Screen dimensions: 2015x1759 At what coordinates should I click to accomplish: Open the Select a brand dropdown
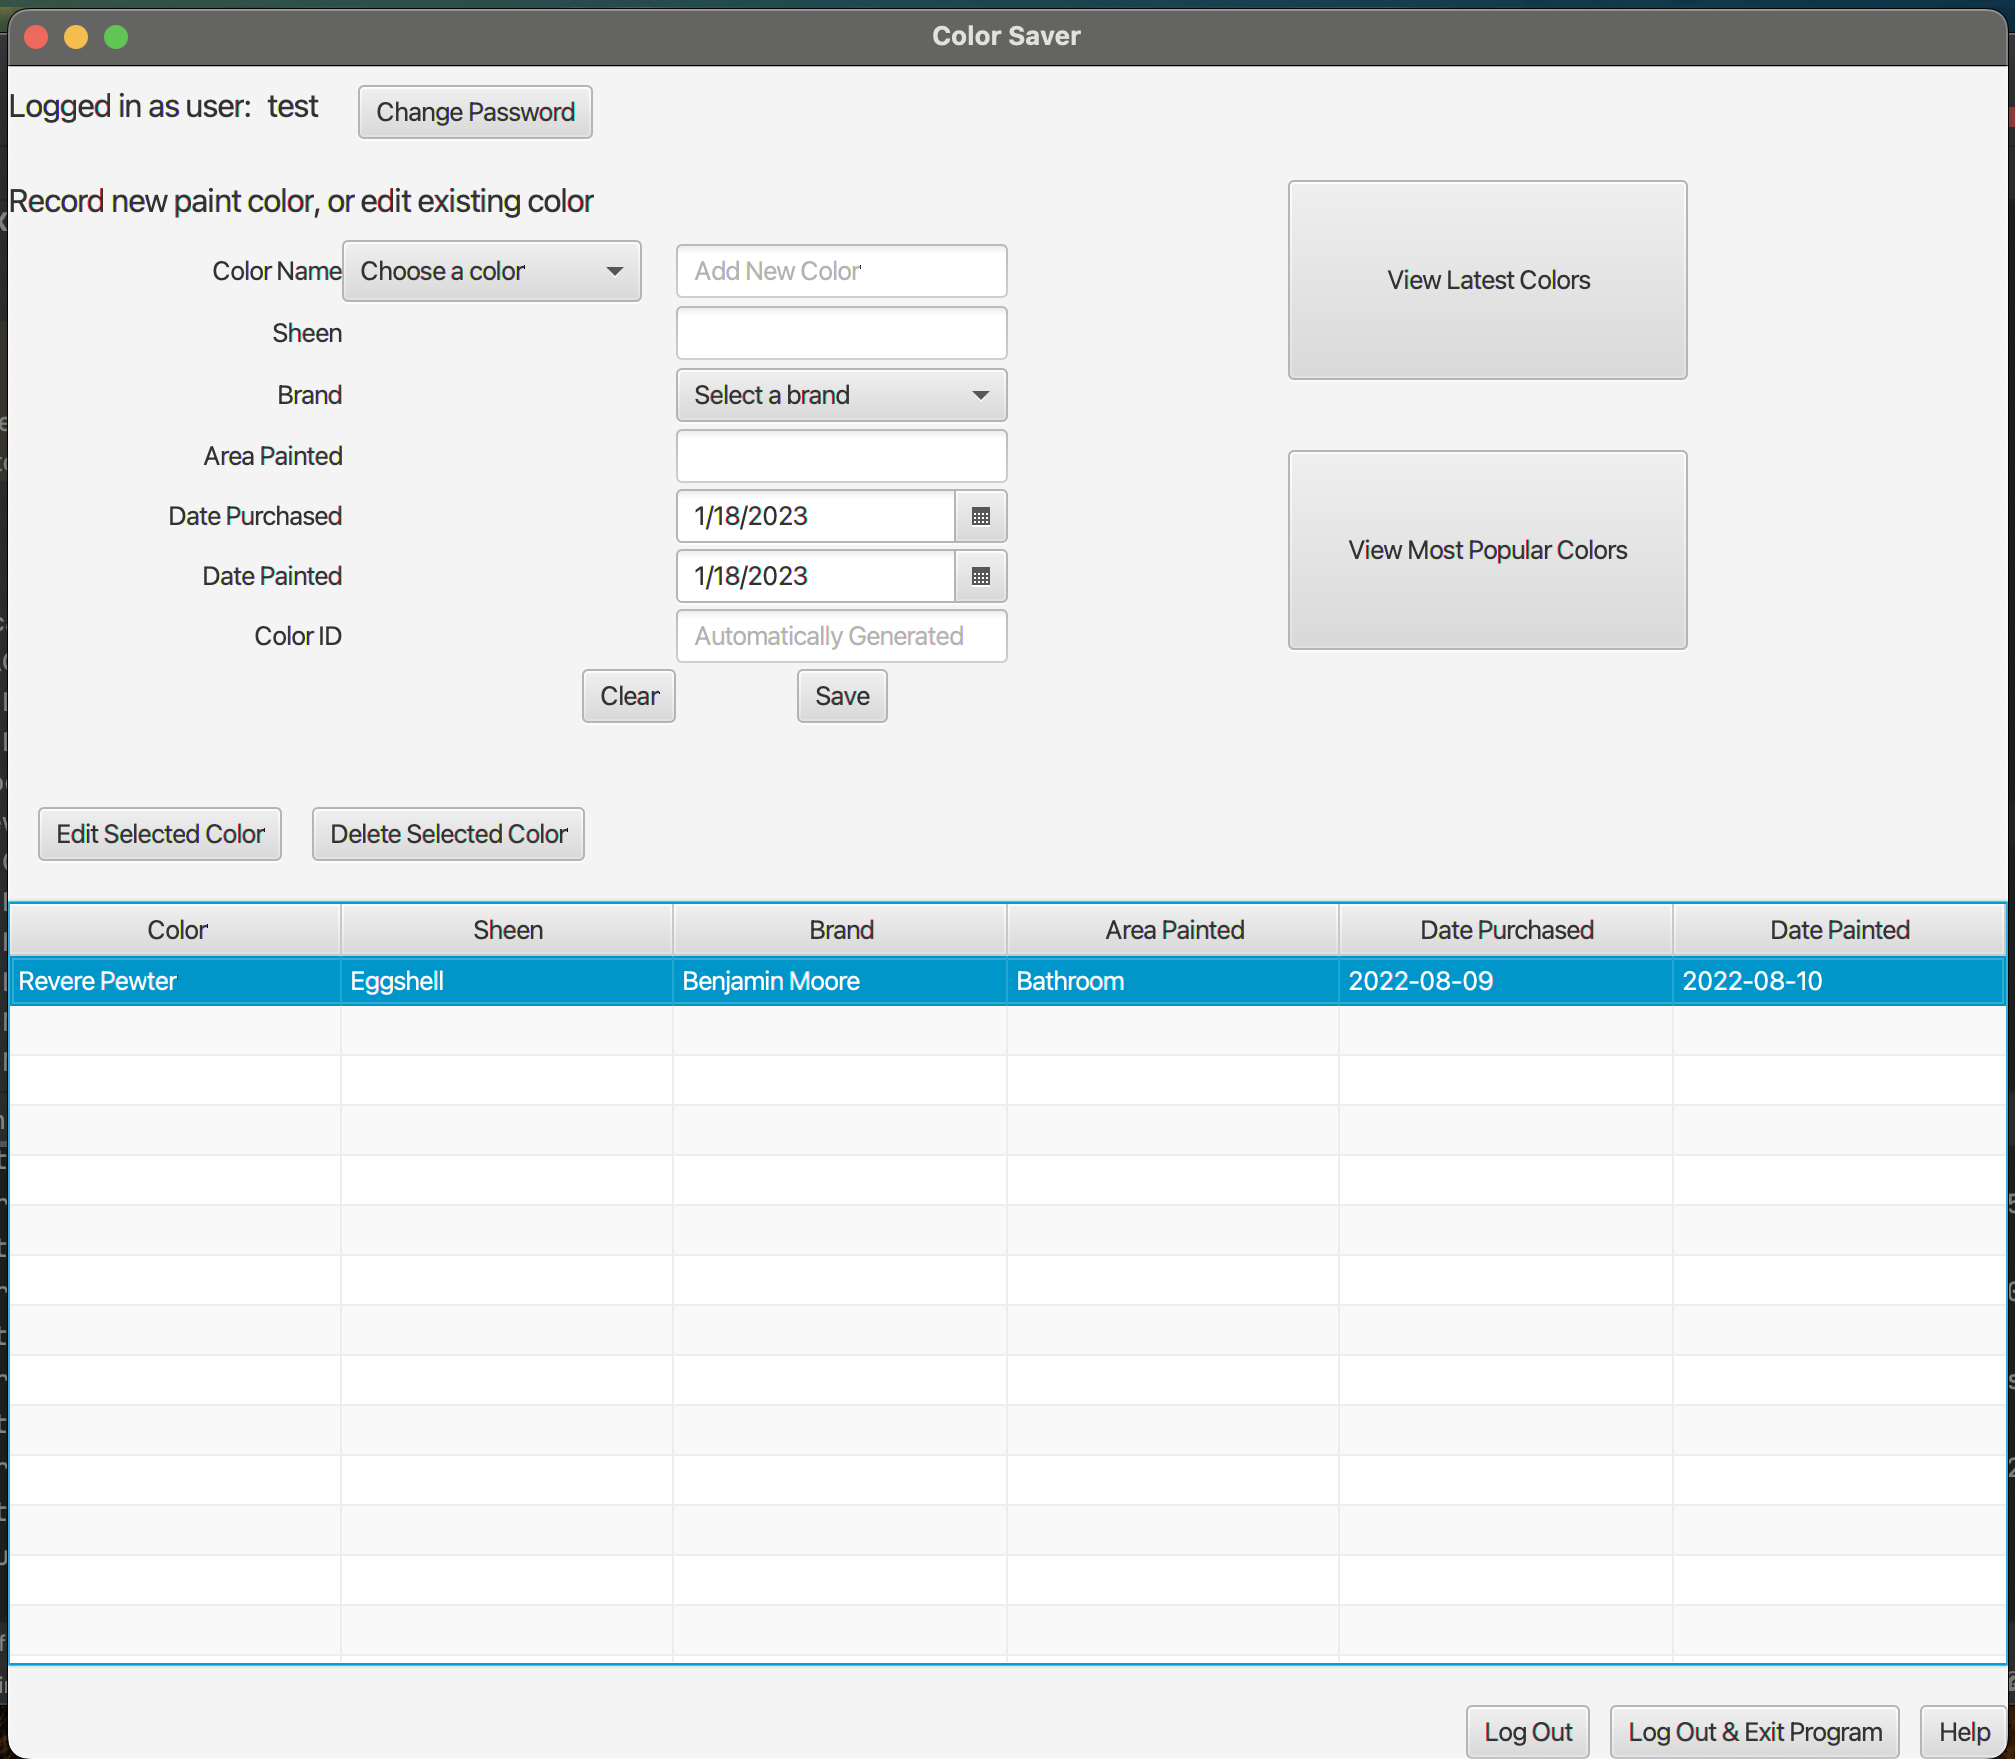coord(841,395)
